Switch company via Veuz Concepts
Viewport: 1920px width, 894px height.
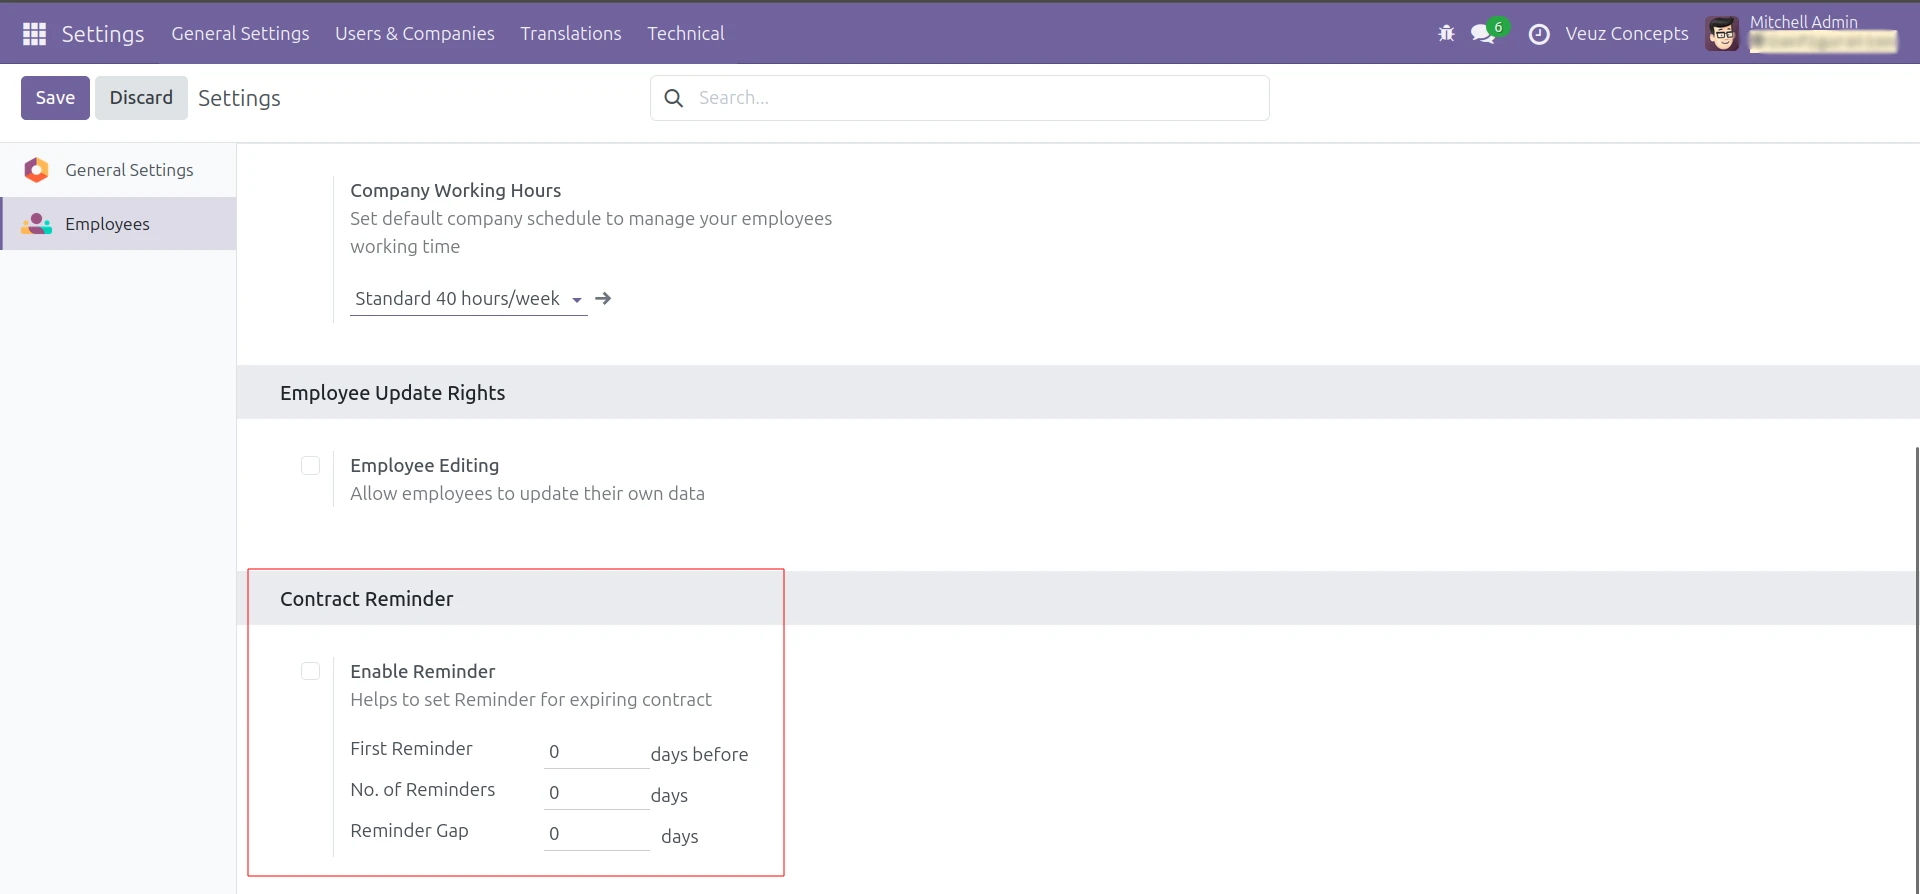coord(1626,34)
